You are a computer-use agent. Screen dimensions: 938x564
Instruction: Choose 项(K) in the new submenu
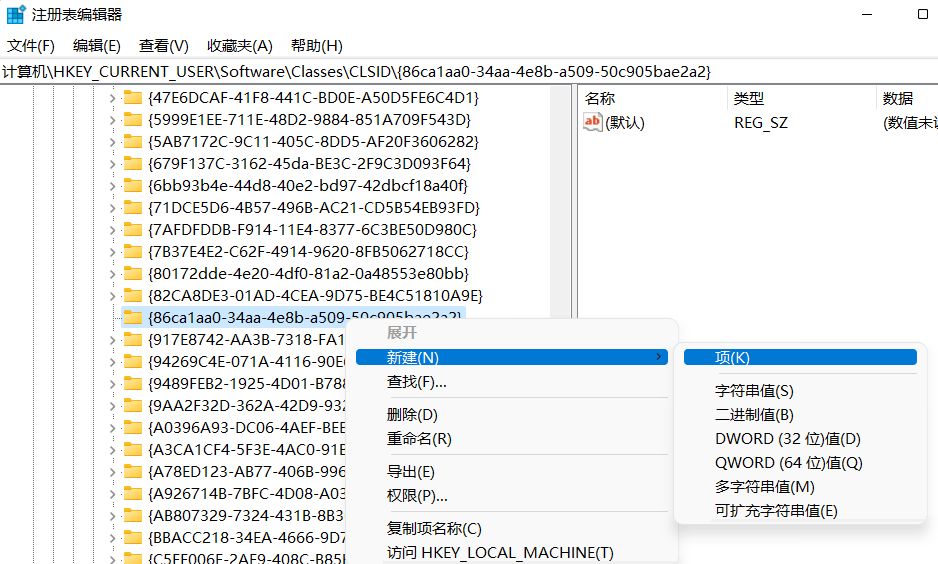click(800, 357)
